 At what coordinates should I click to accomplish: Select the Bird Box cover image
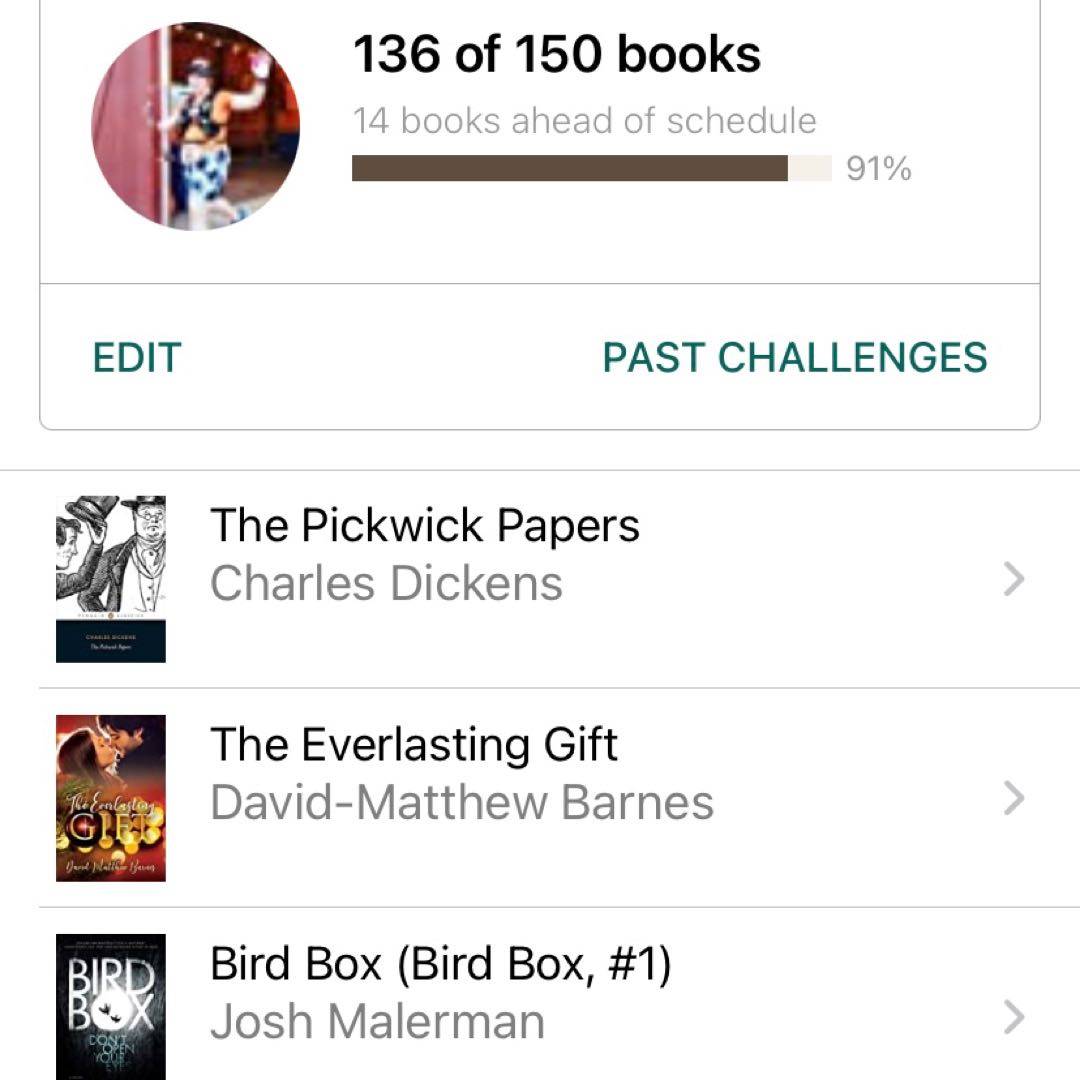coord(111,1006)
